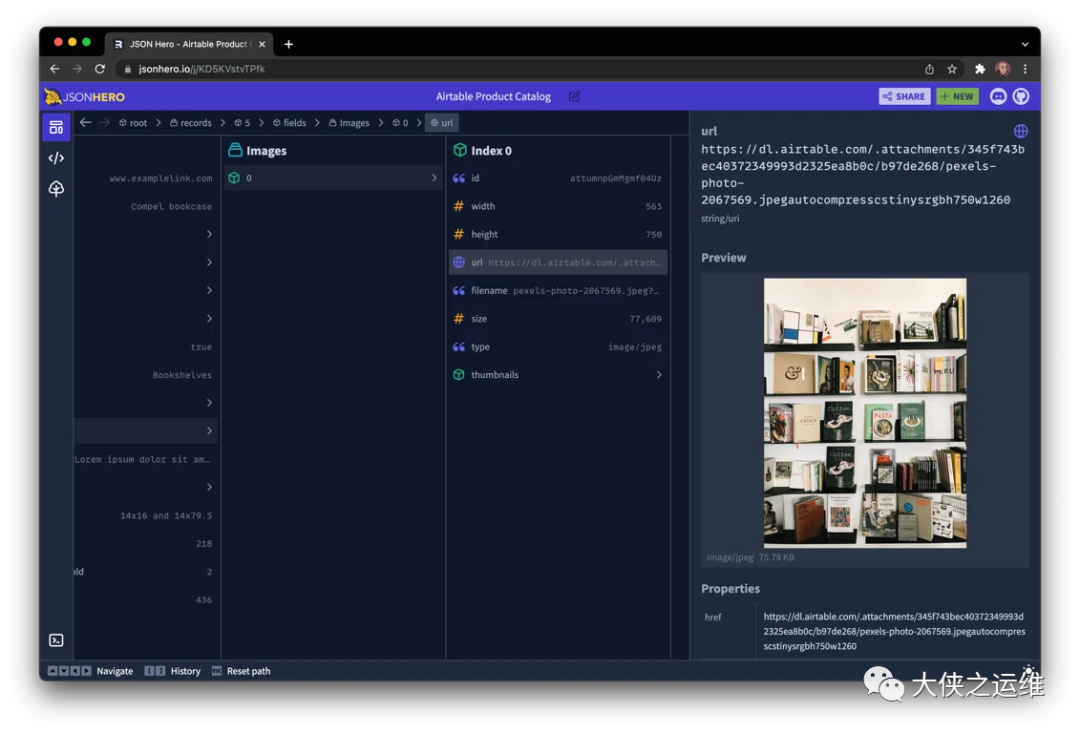Open the tab search dropdown arrow
1080x733 pixels.
pos(1025,44)
